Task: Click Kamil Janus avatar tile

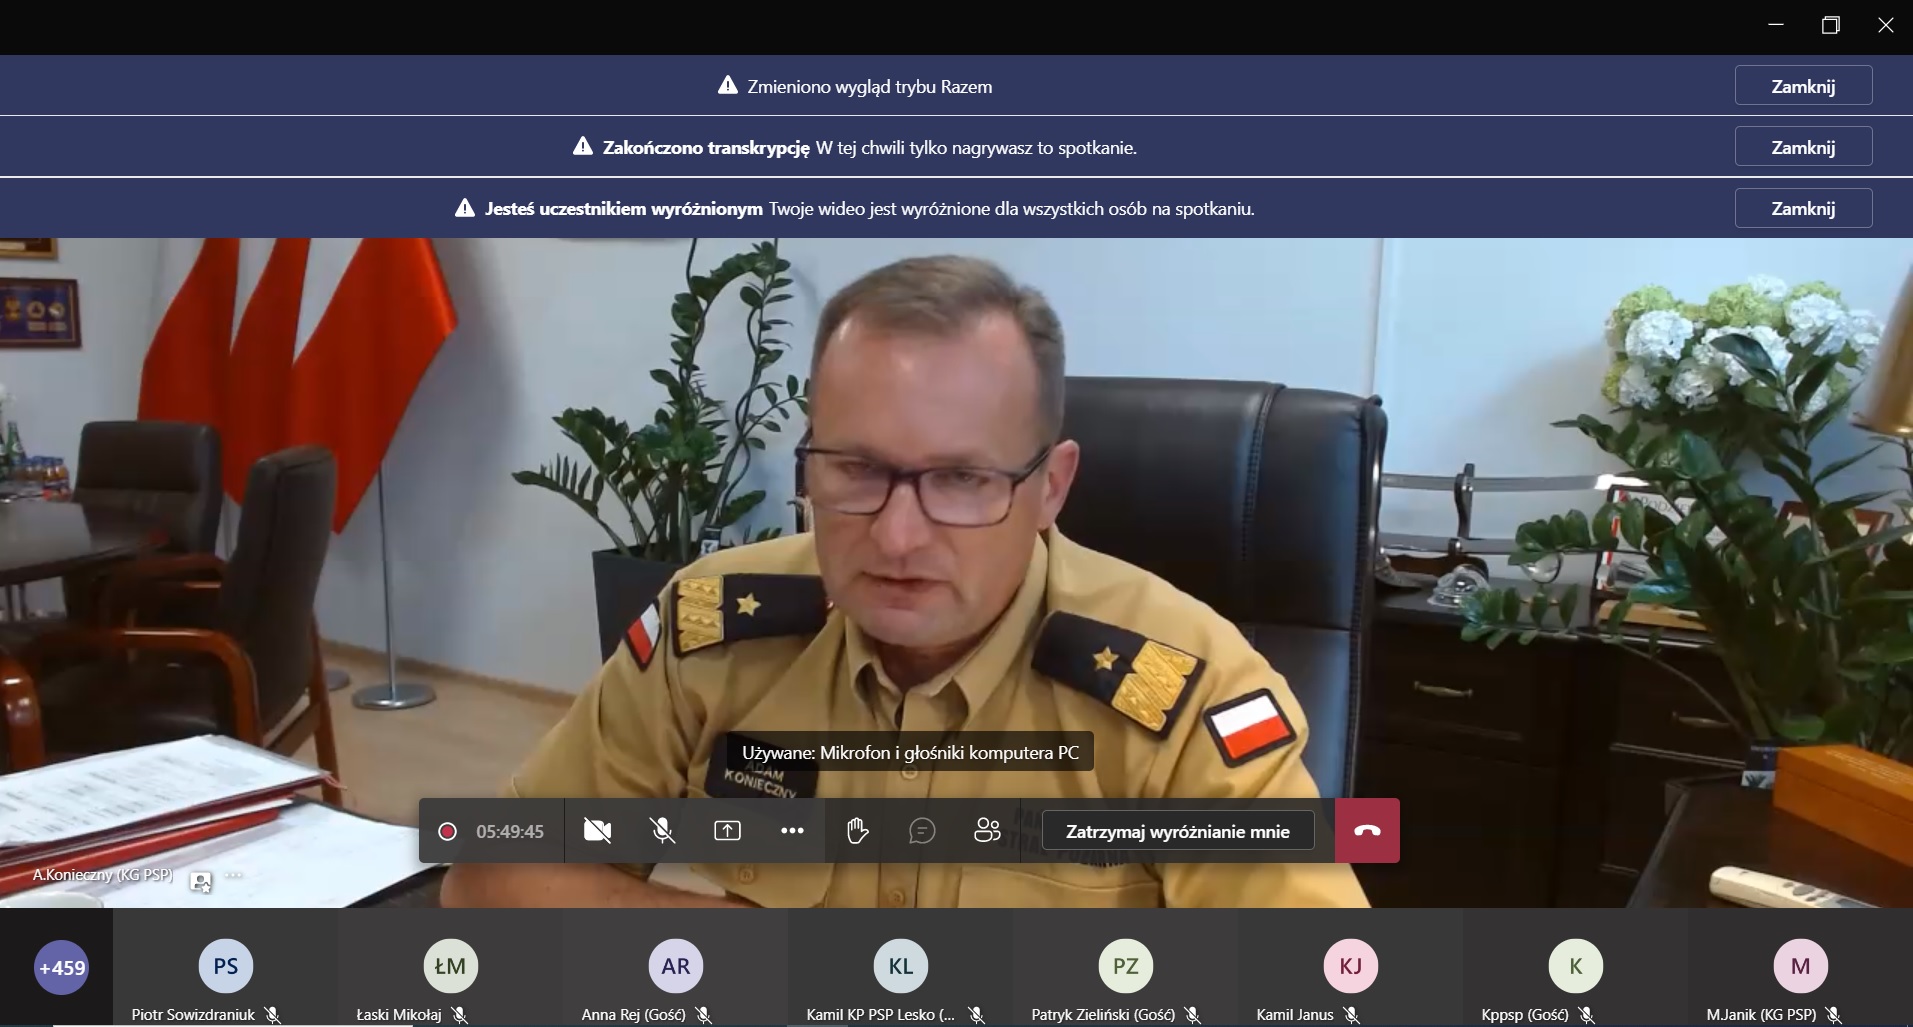Action: [x=1350, y=967]
